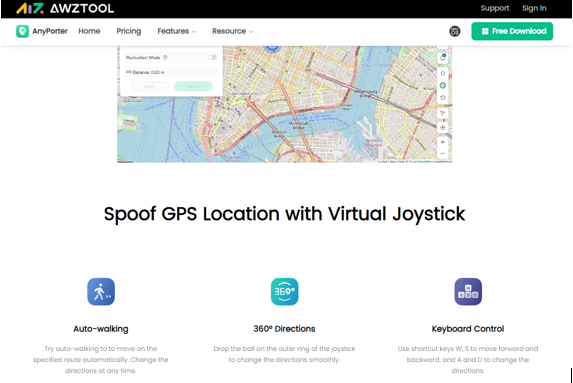Image resolution: width=573 pixels, height=383 pixels.
Task: Click the Free Download button
Action: [x=512, y=31]
